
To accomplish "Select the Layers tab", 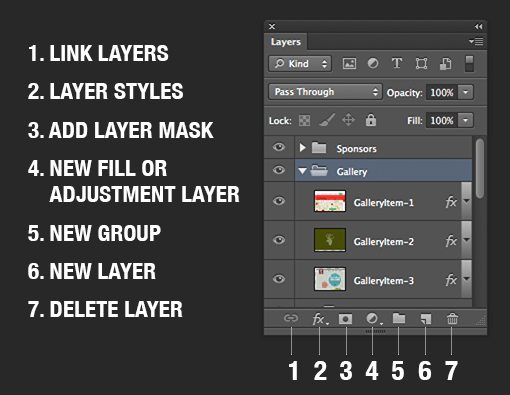I will click(x=286, y=42).
